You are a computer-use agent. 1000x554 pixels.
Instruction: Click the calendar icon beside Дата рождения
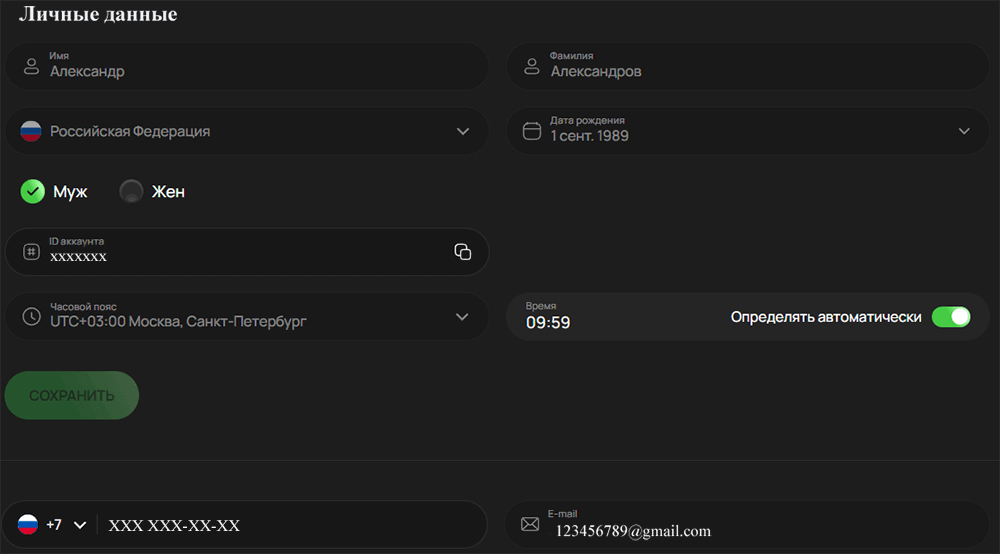pos(532,131)
